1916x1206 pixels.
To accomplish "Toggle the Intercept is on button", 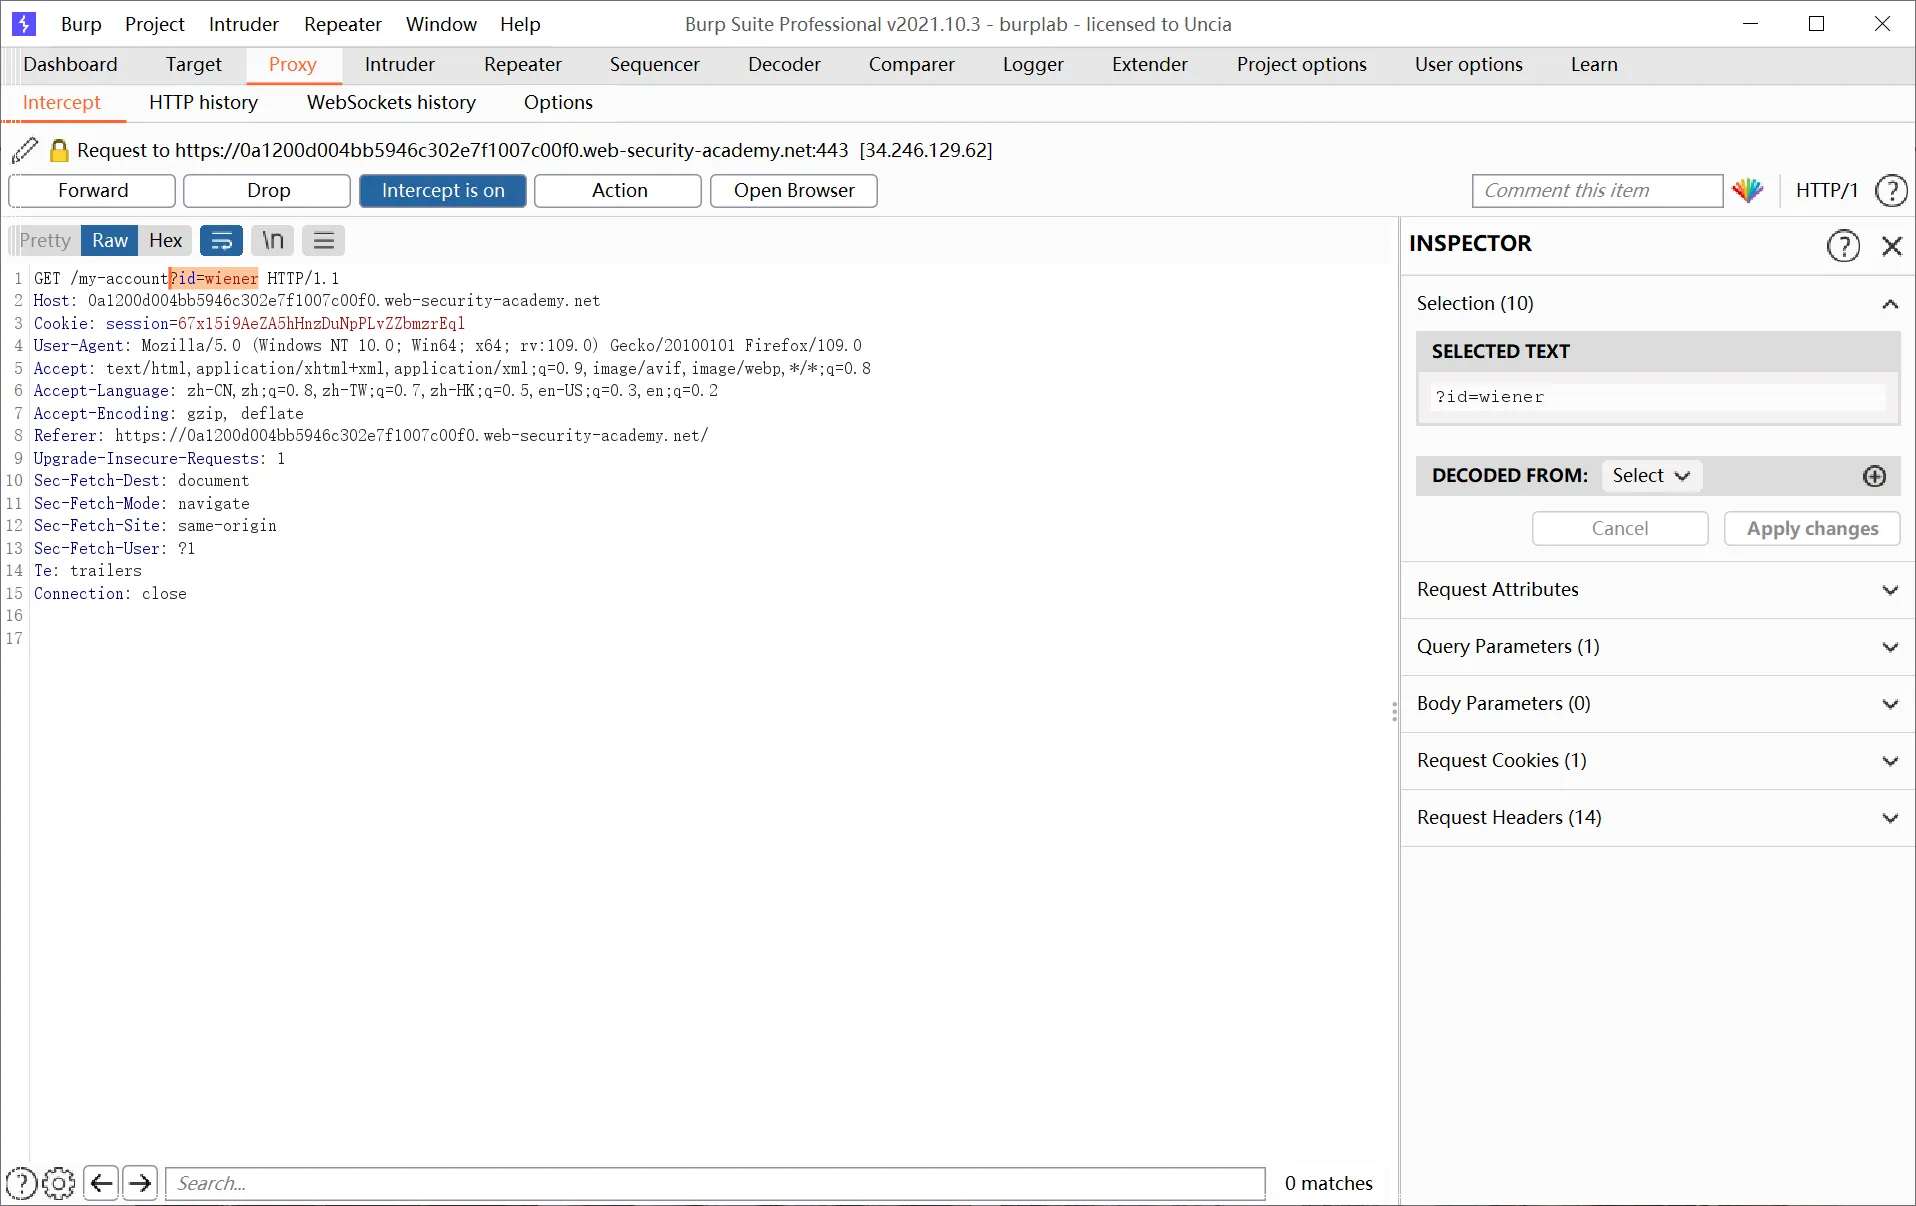I will click(443, 190).
